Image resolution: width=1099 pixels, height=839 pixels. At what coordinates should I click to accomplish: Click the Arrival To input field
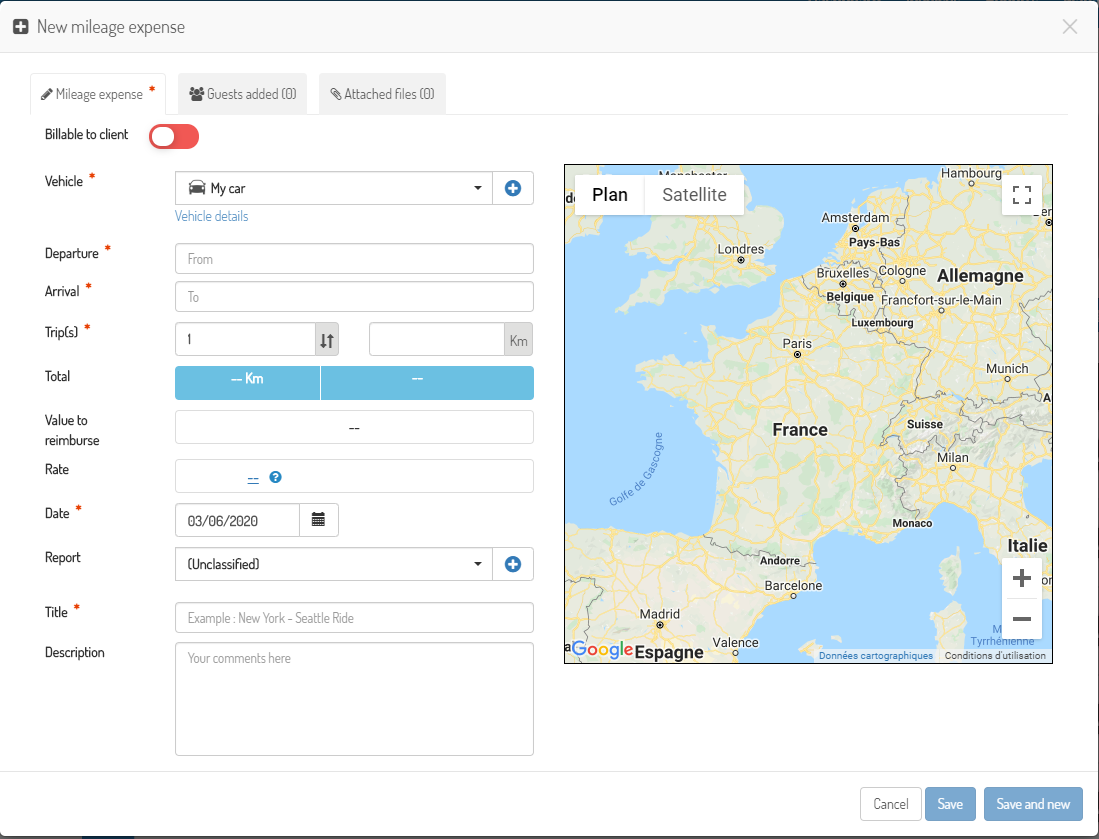point(354,296)
